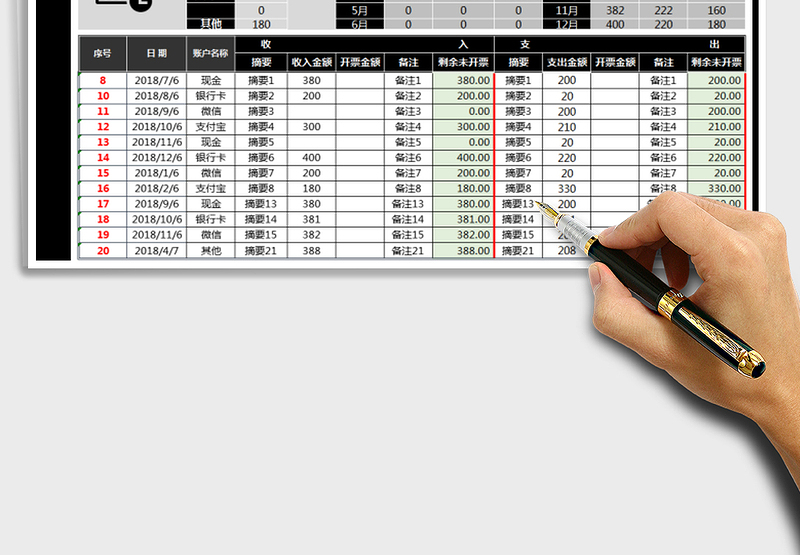
Task: Select the 支付宝 cell in row 12
Action: tap(210, 127)
